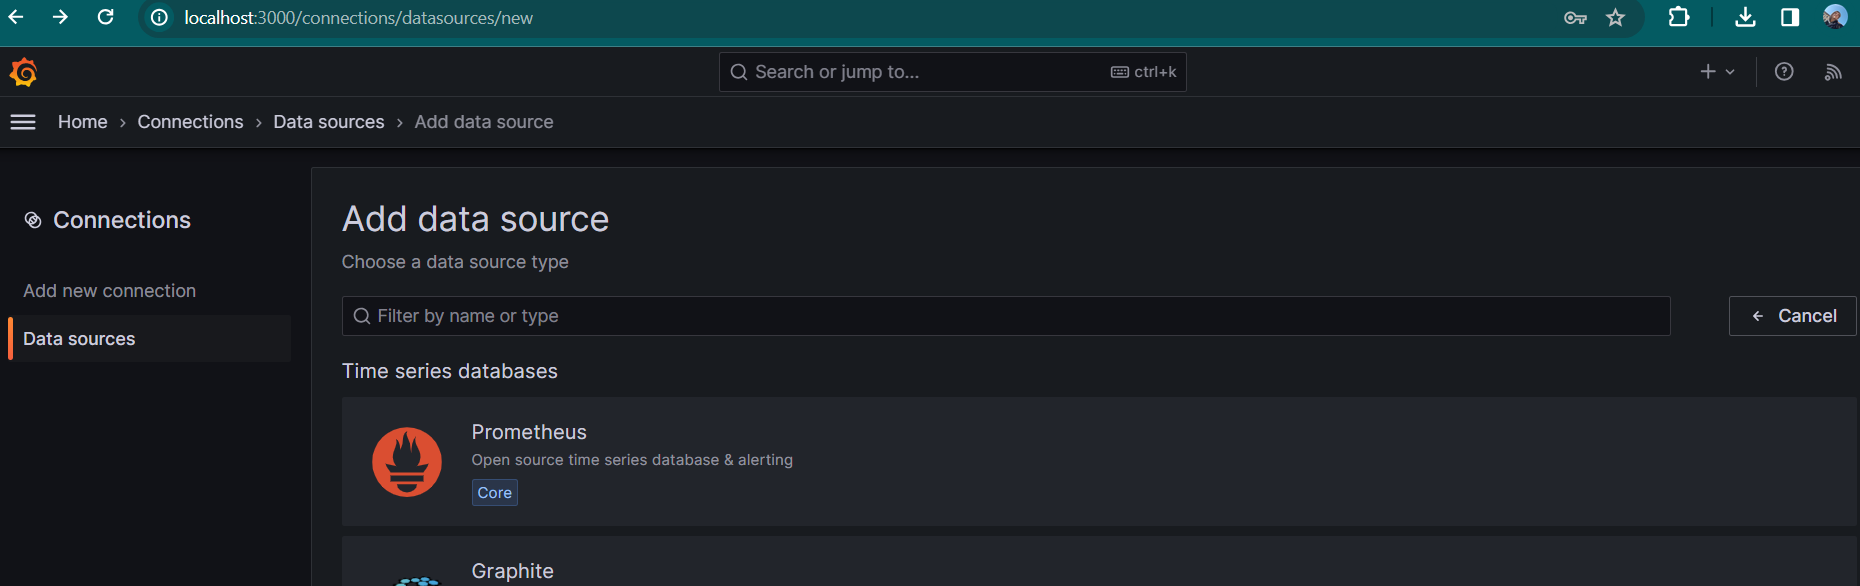Open browser profile avatar
Image resolution: width=1860 pixels, height=586 pixels.
tap(1834, 17)
